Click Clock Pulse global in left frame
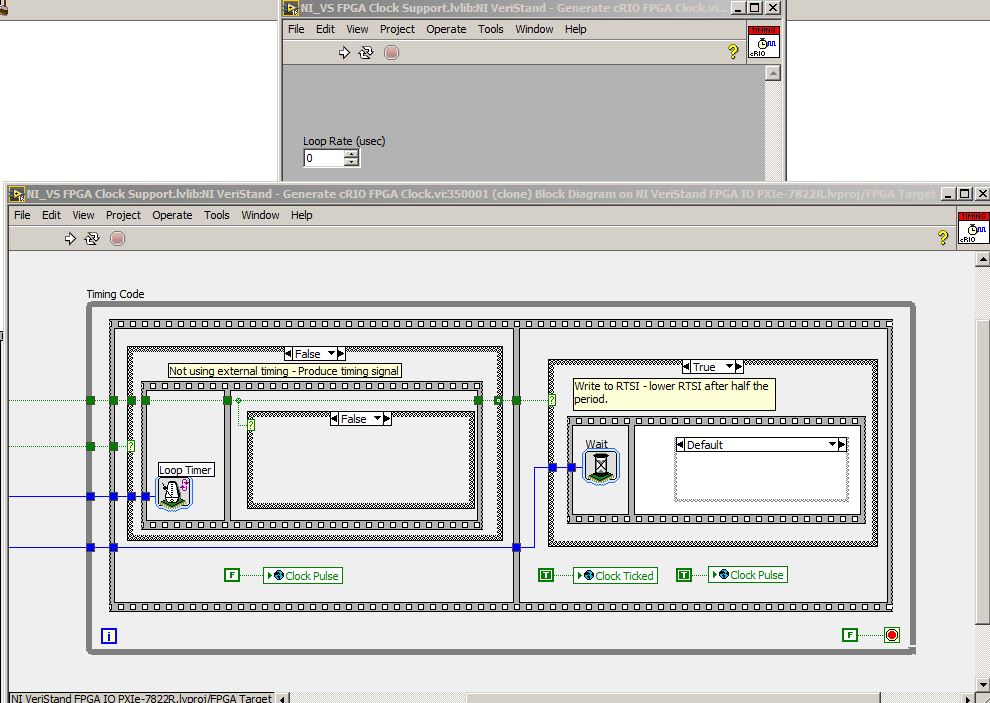This screenshot has width=990, height=703. pos(303,575)
